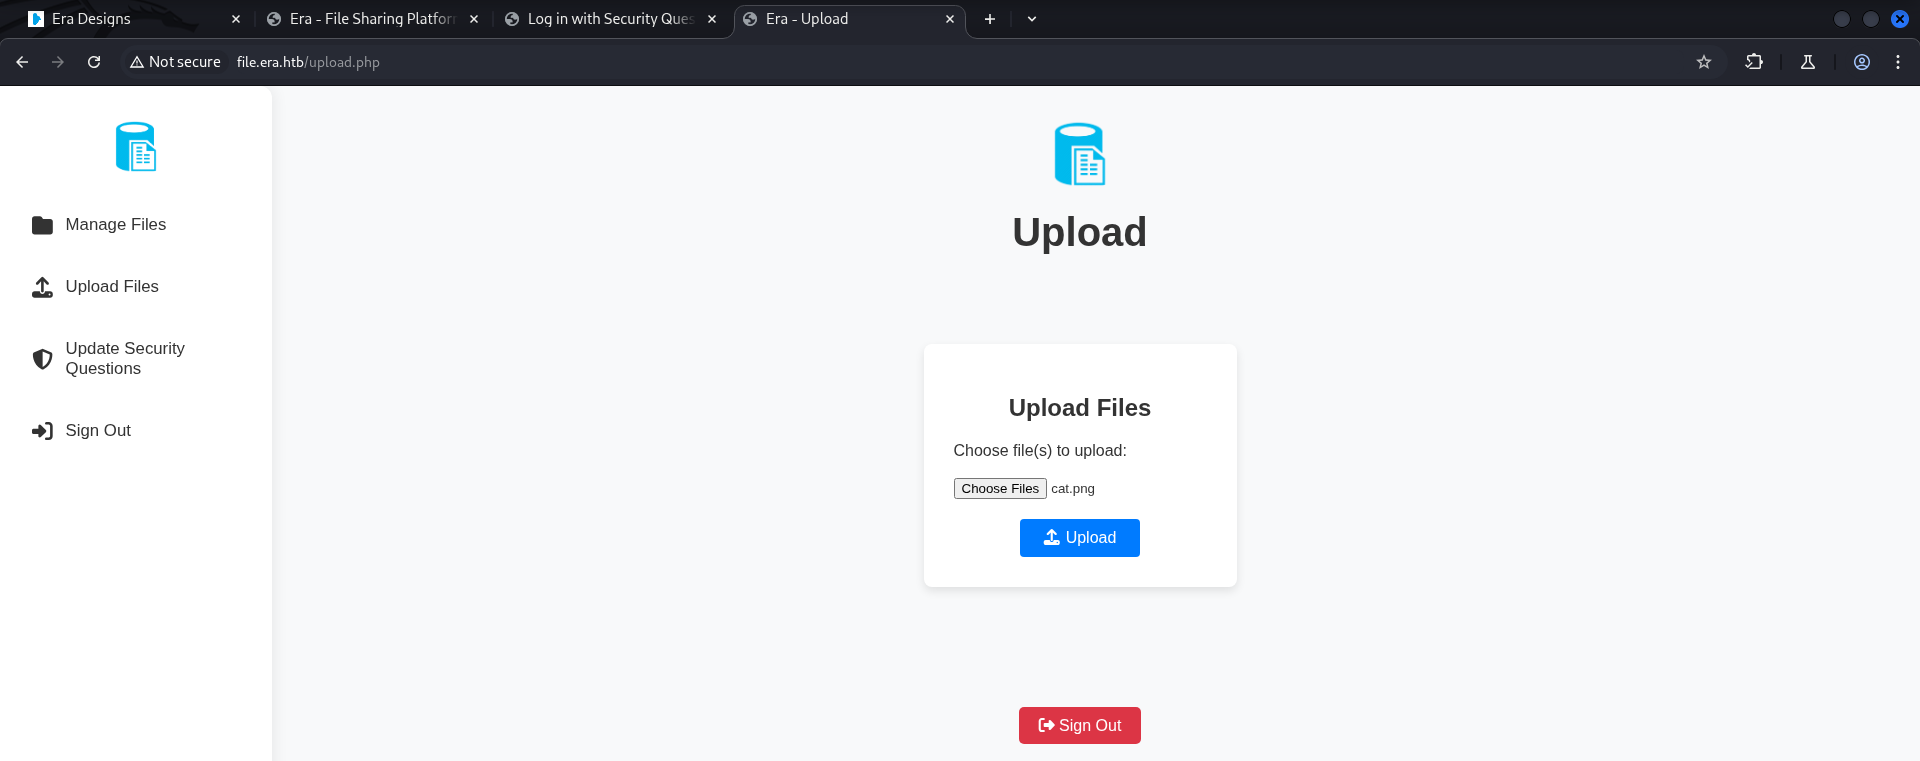Expand the tab search dropdown arrow

click(1032, 19)
